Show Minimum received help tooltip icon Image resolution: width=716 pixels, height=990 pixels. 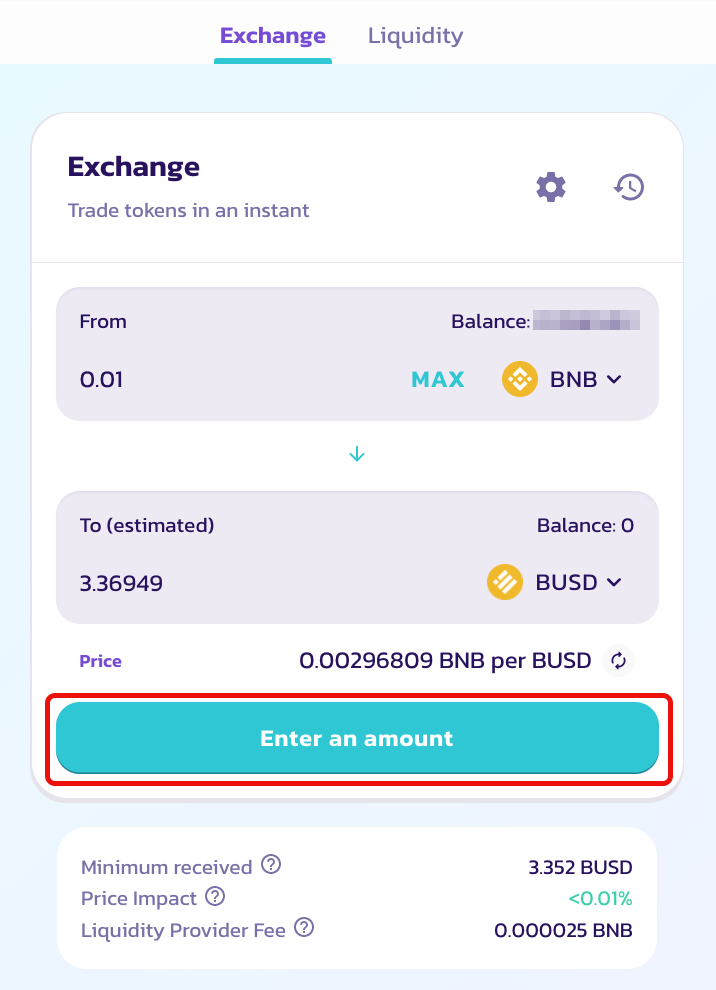pyautogui.click(x=271, y=864)
